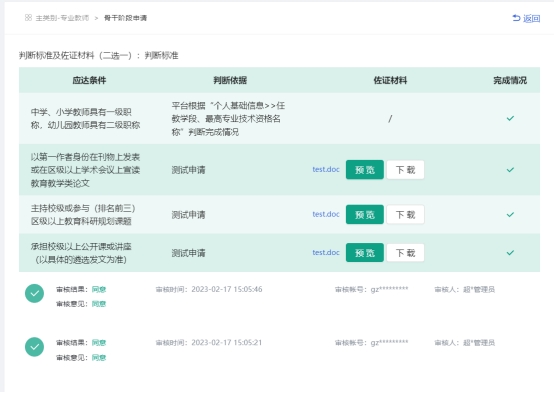Image resolution: width=554 pixels, height=393 pixels.
Task: Click the 以第一作者身份在刊物上发表 condition cell
Action: pos(86,170)
